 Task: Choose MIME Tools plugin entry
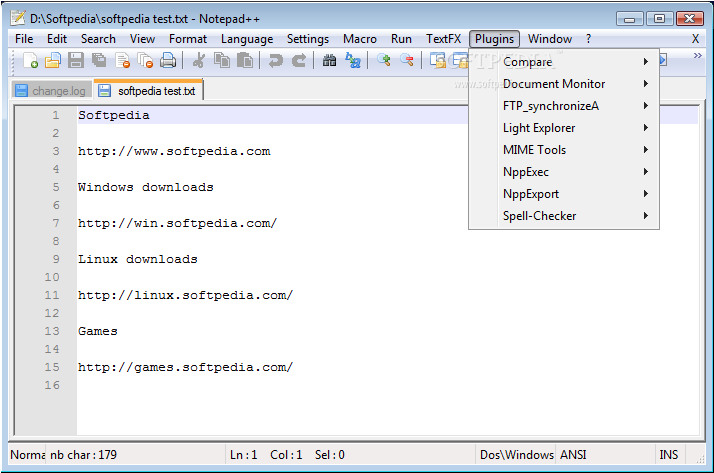[x=564, y=149]
